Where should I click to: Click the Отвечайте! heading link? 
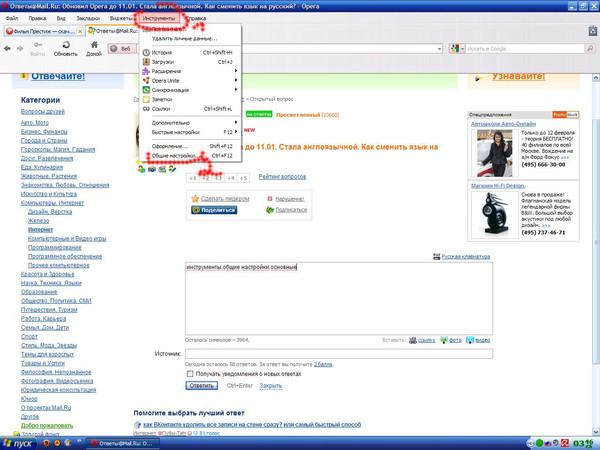coord(58,76)
